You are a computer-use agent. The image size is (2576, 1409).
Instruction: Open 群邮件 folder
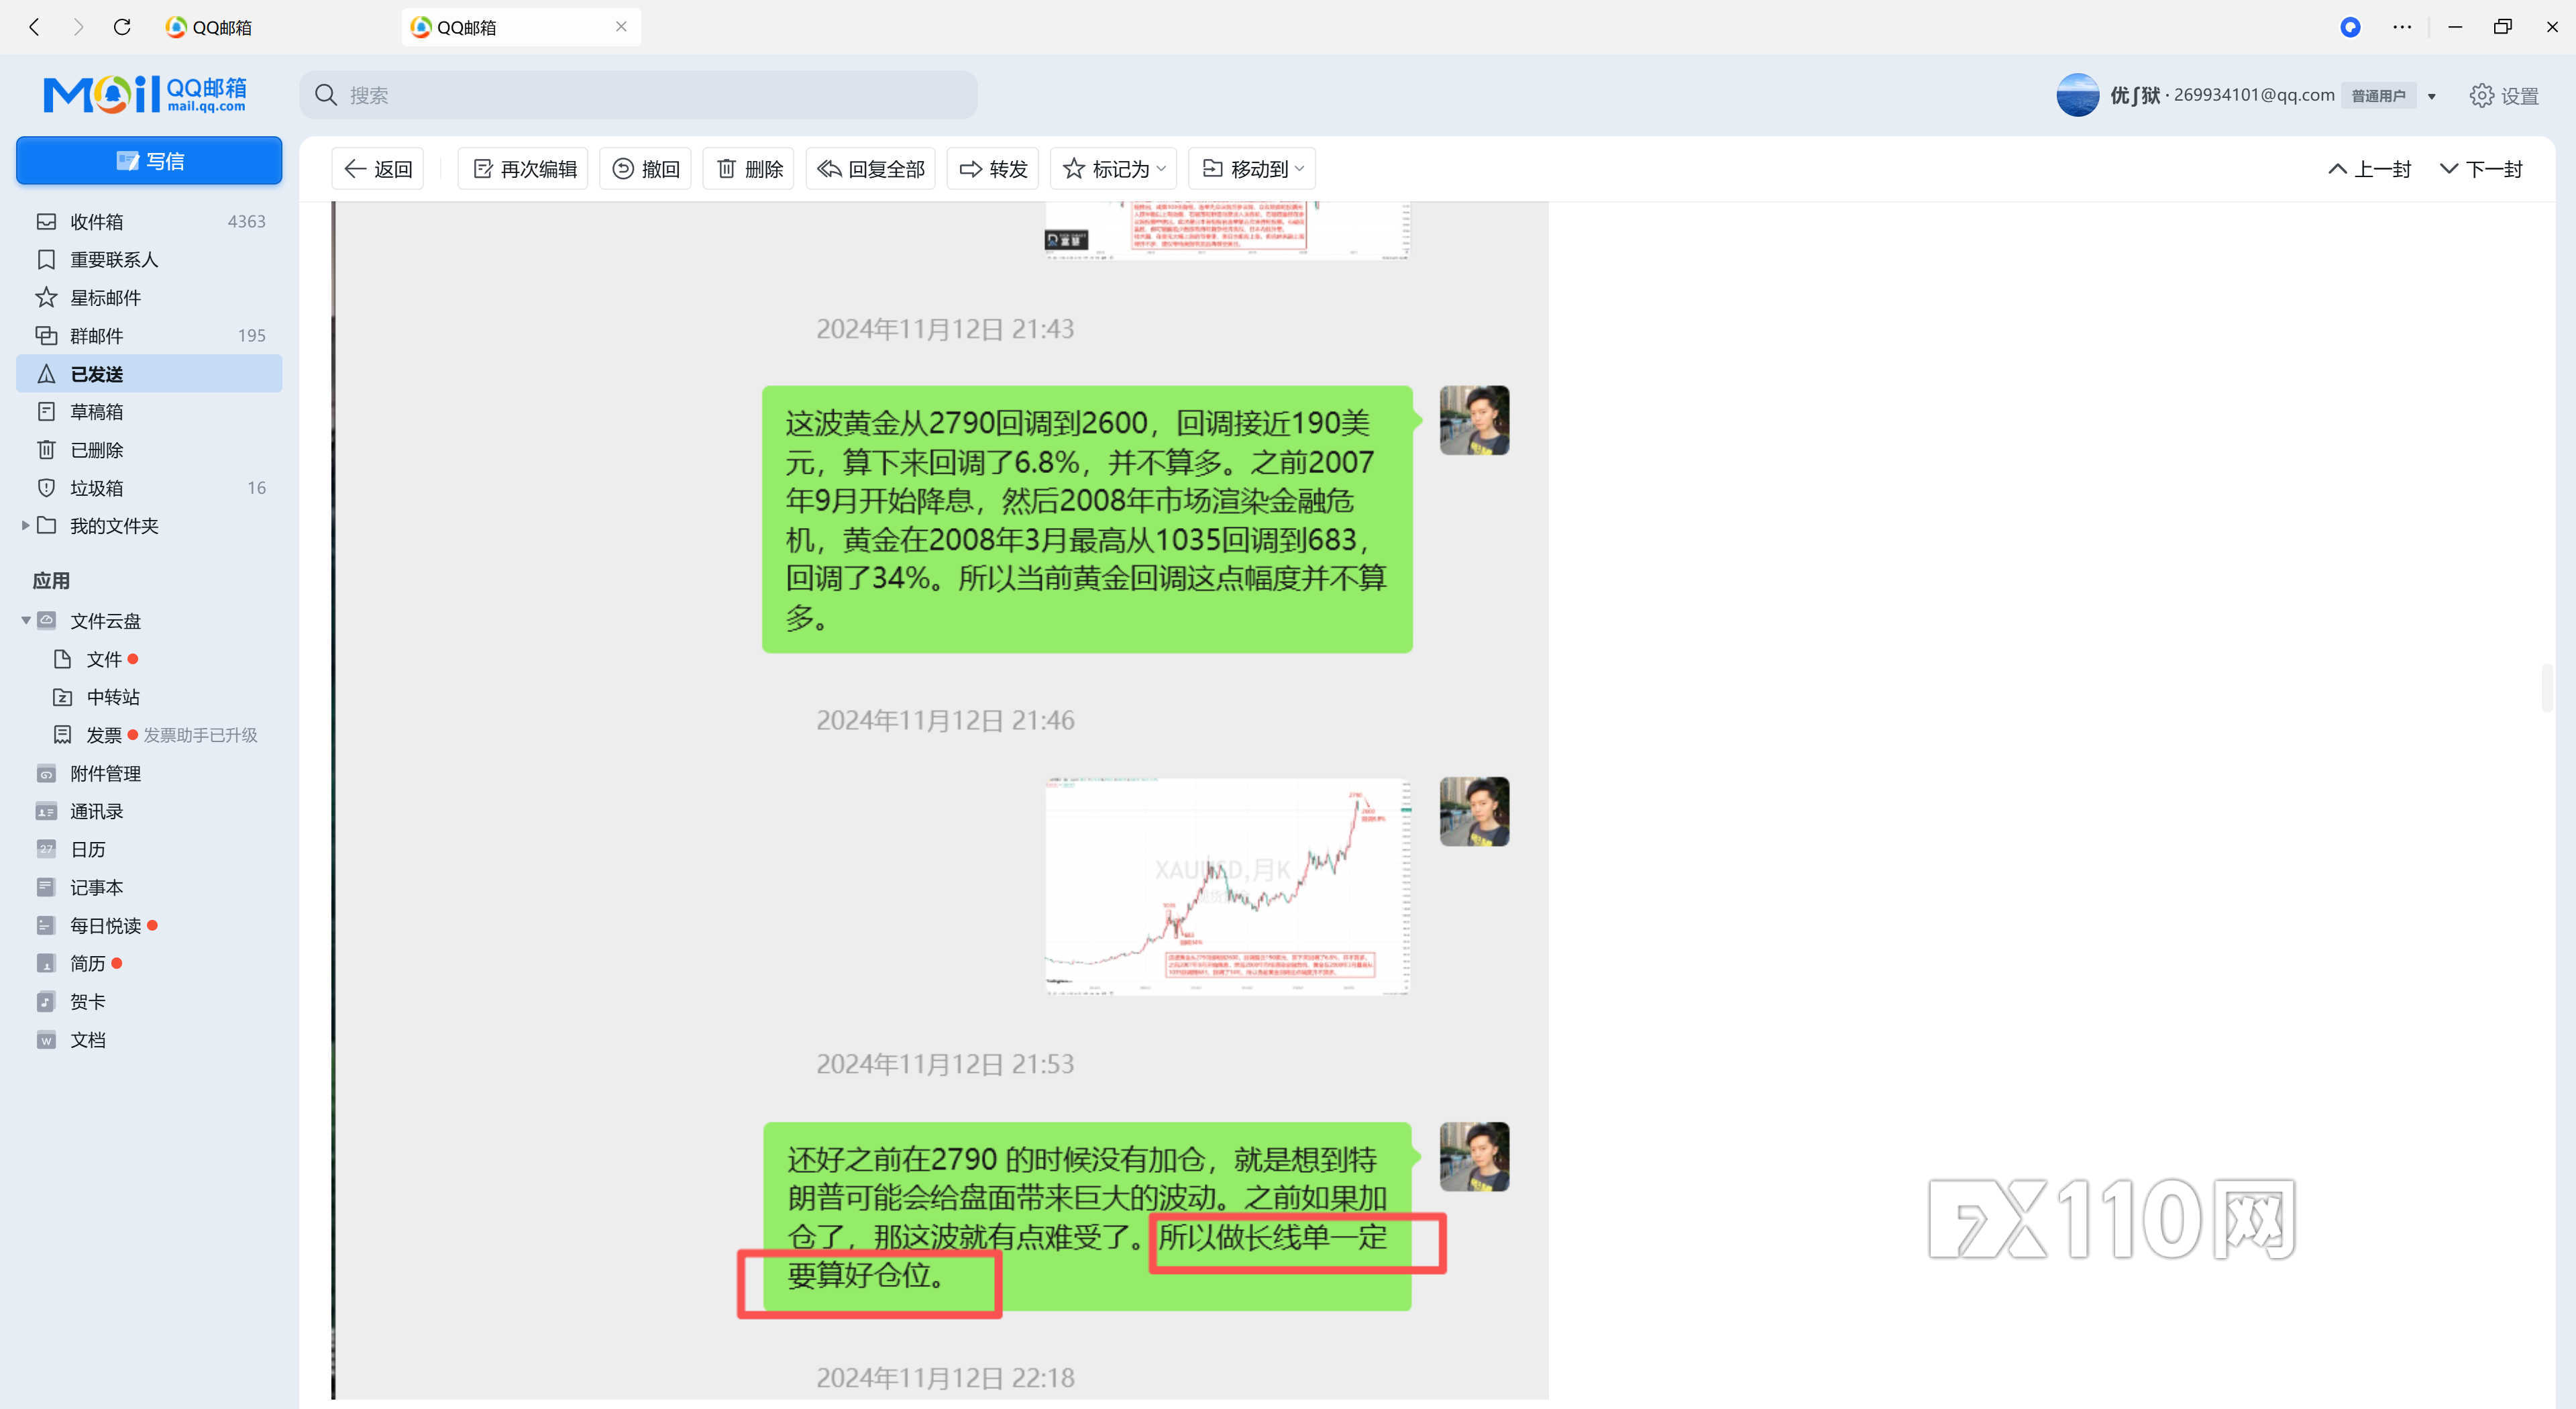(x=149, y=335)
